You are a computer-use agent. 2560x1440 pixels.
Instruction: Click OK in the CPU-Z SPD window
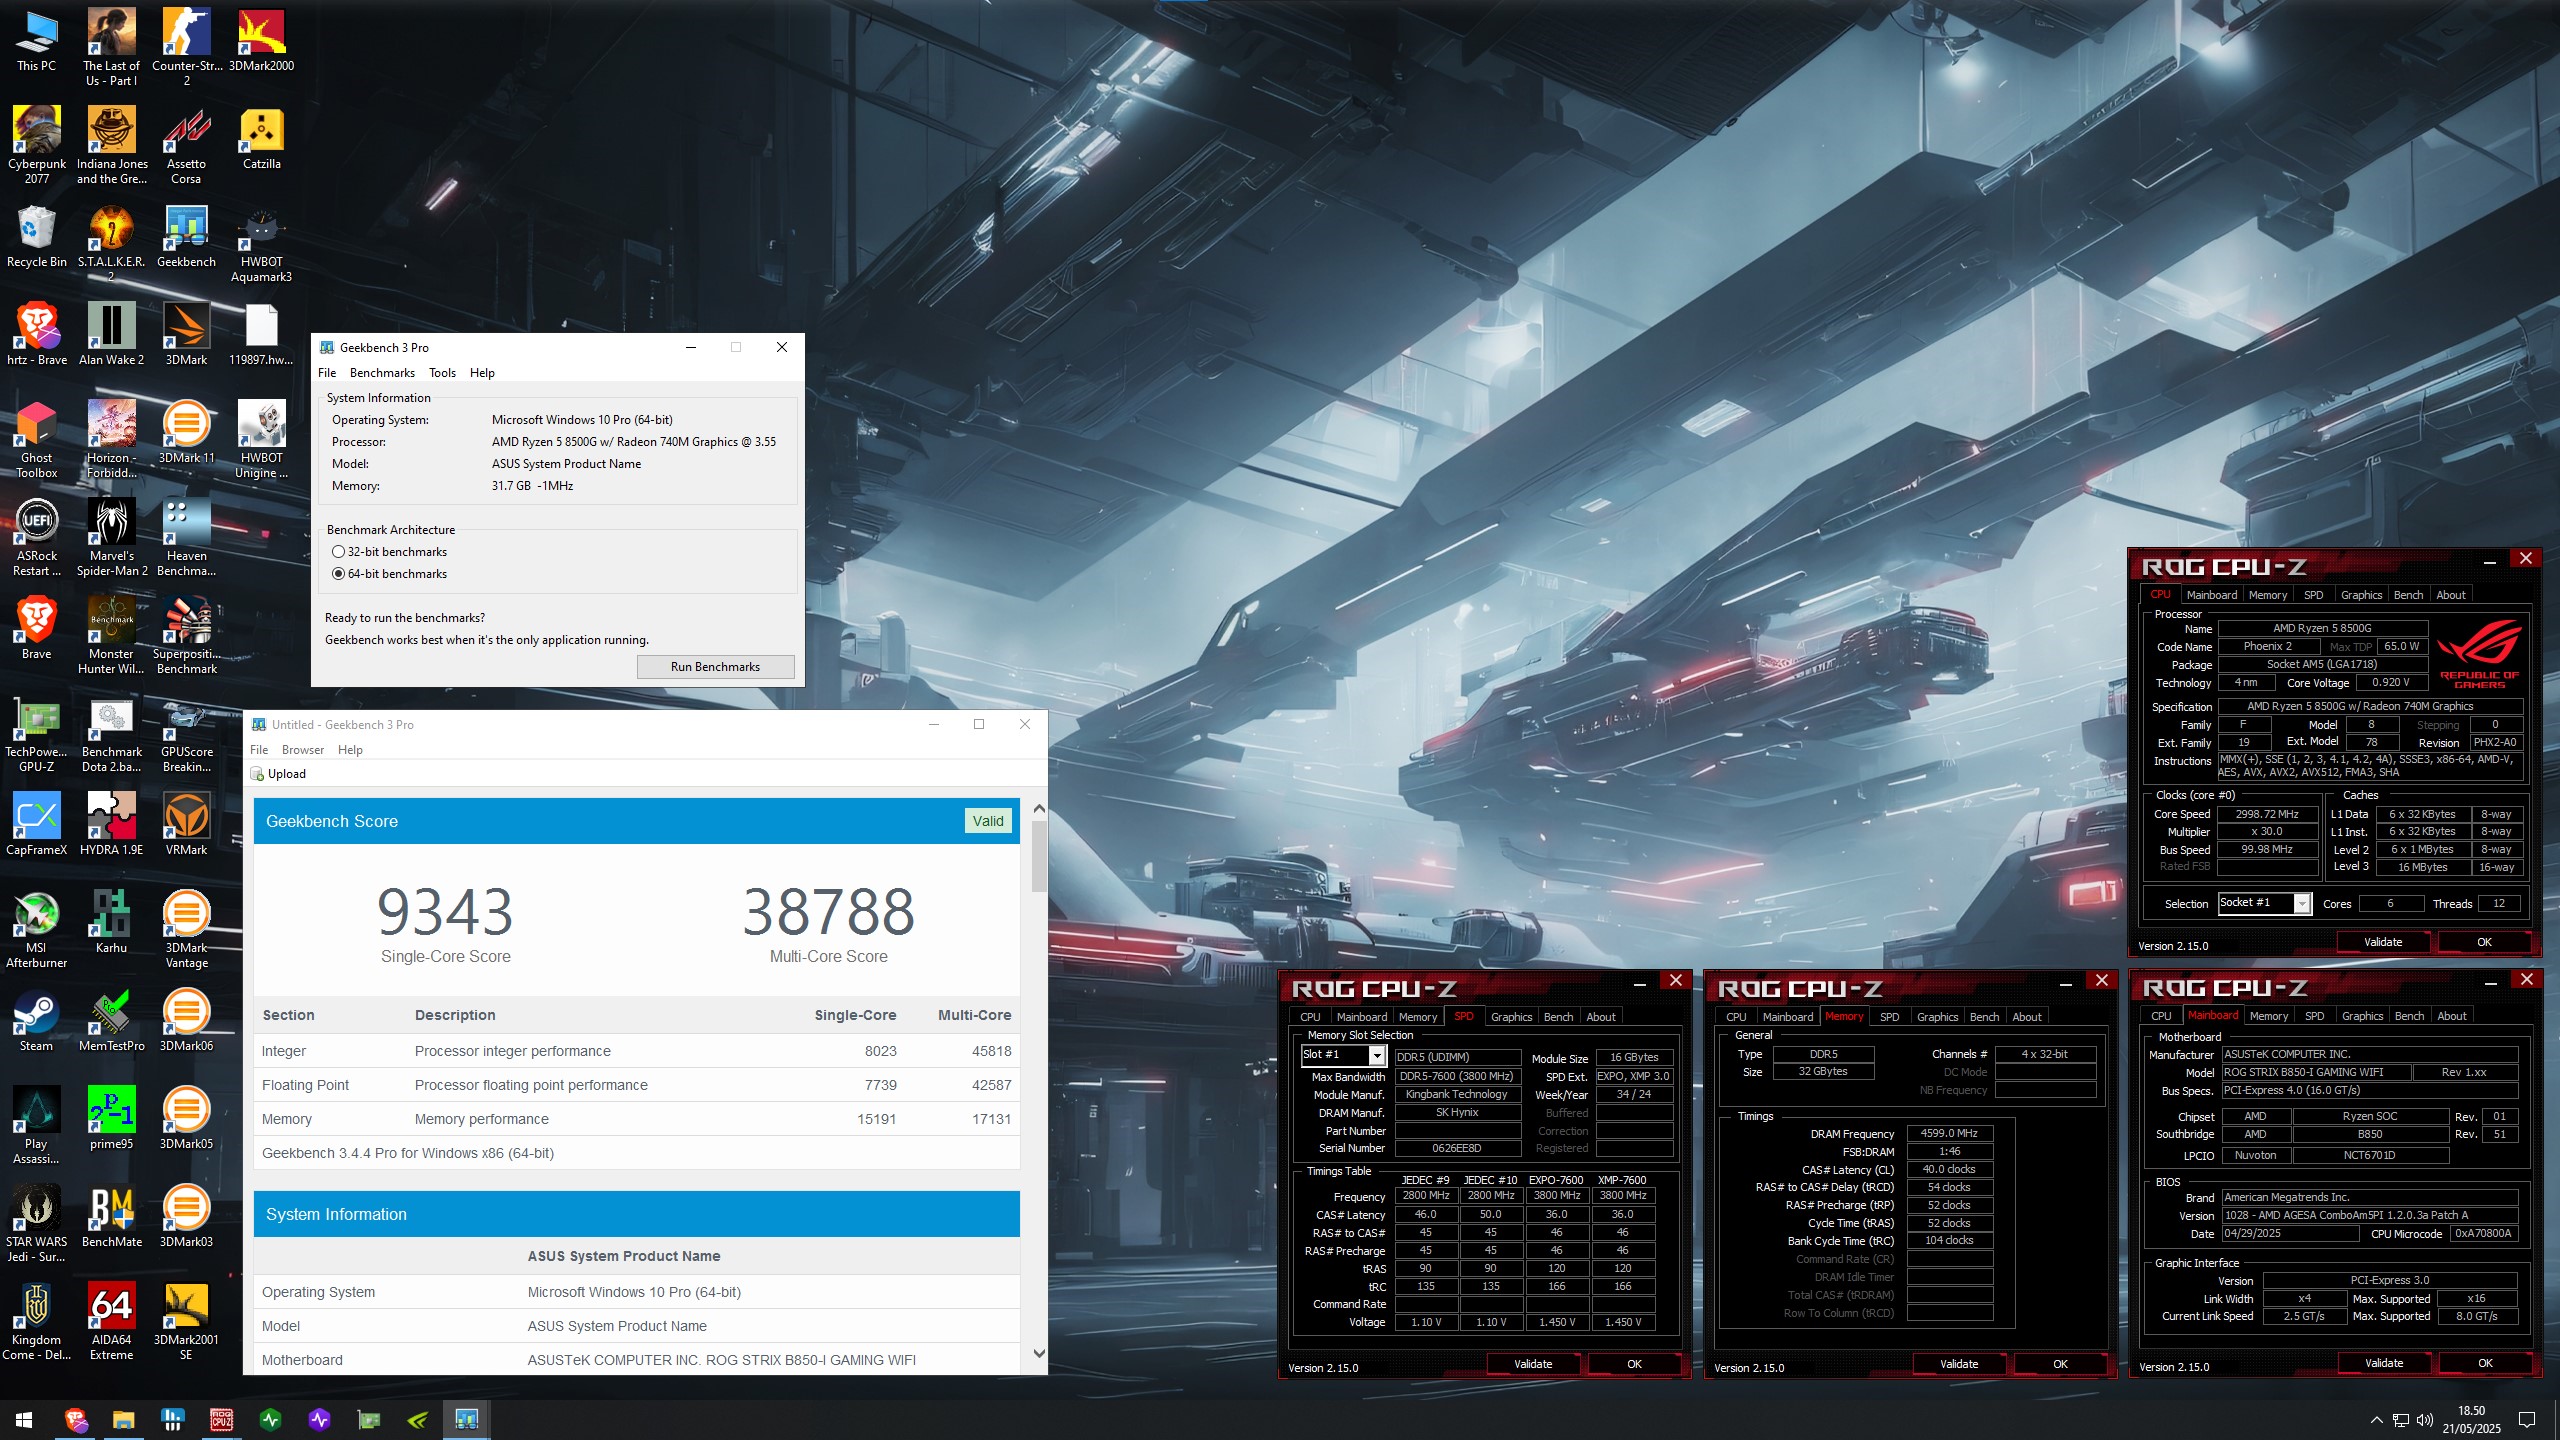click(1634, 1364)
